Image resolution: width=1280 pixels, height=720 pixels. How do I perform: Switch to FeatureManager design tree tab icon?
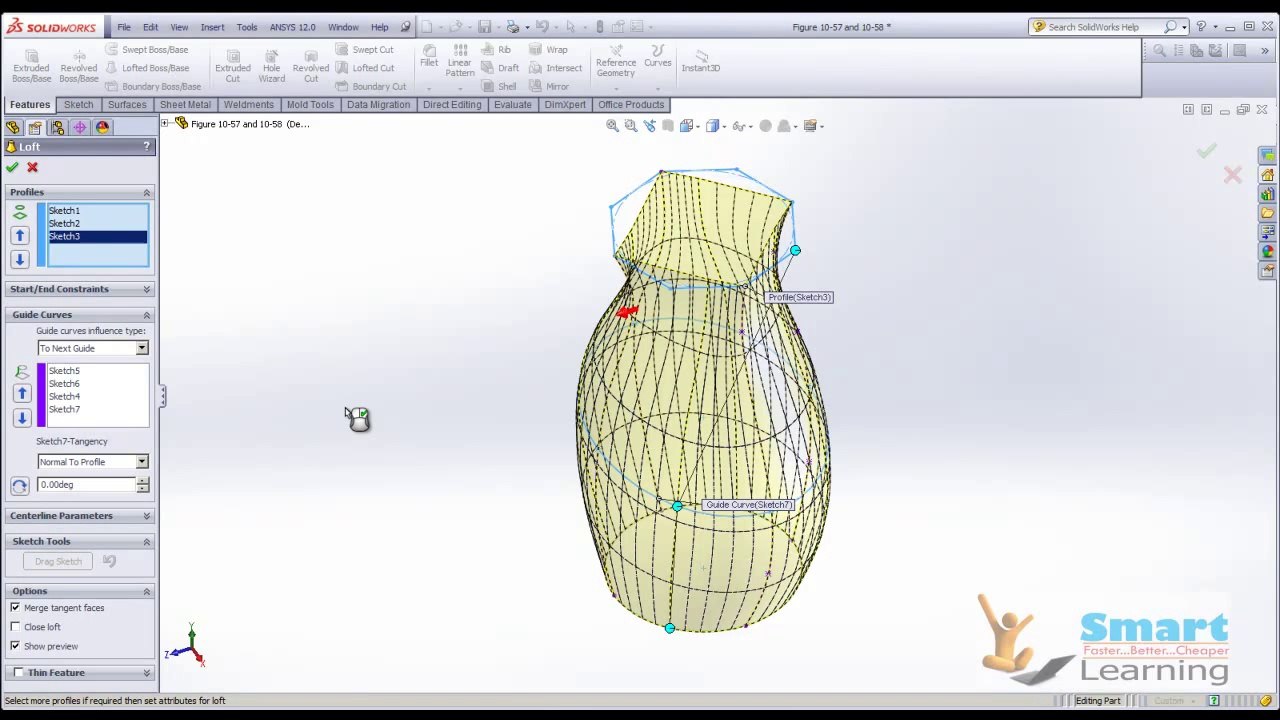point(13,127)
